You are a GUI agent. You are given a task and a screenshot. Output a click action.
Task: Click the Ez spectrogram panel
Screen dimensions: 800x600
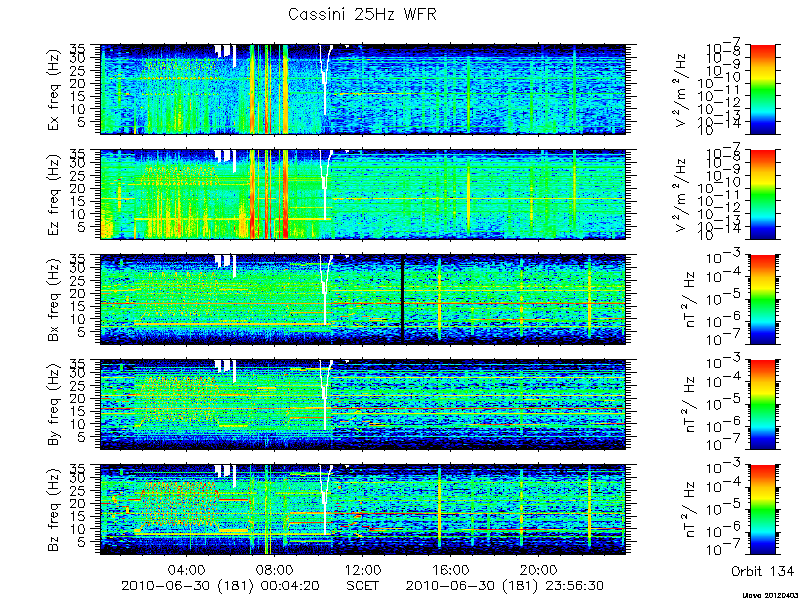[363, 194]
